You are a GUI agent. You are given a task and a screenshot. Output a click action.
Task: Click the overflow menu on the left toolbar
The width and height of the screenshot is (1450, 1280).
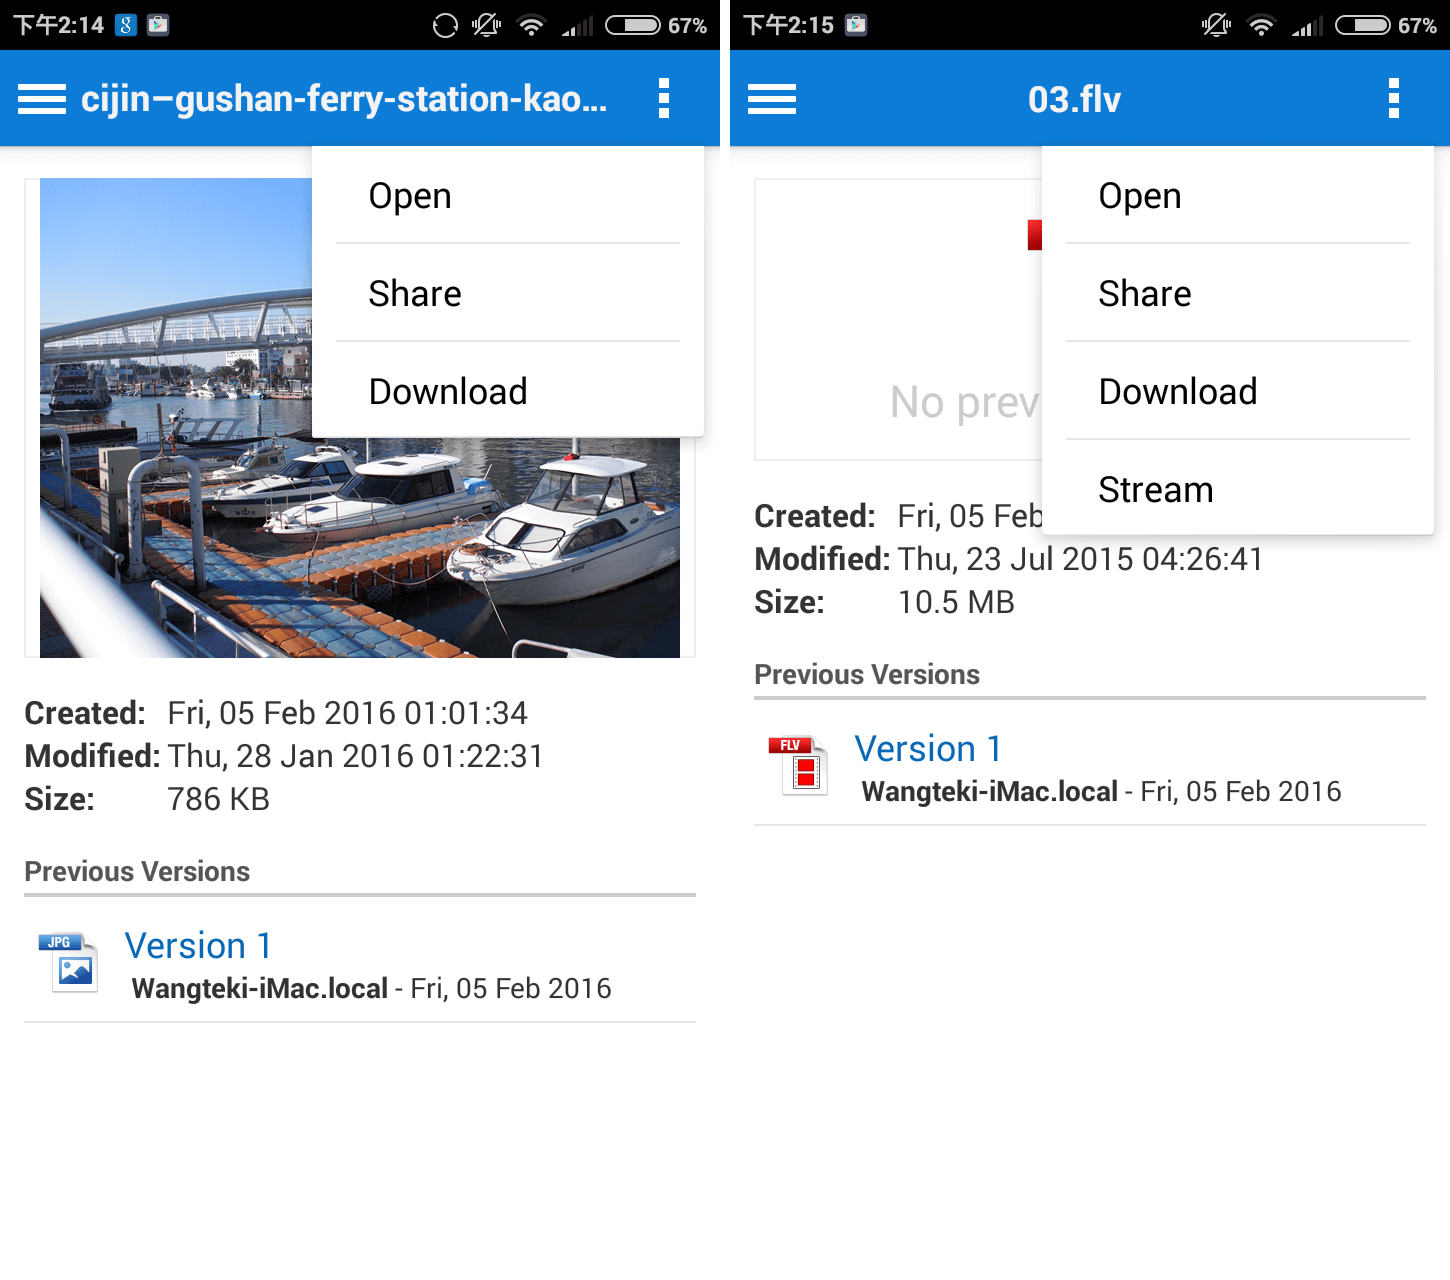(x=664, y=98)
